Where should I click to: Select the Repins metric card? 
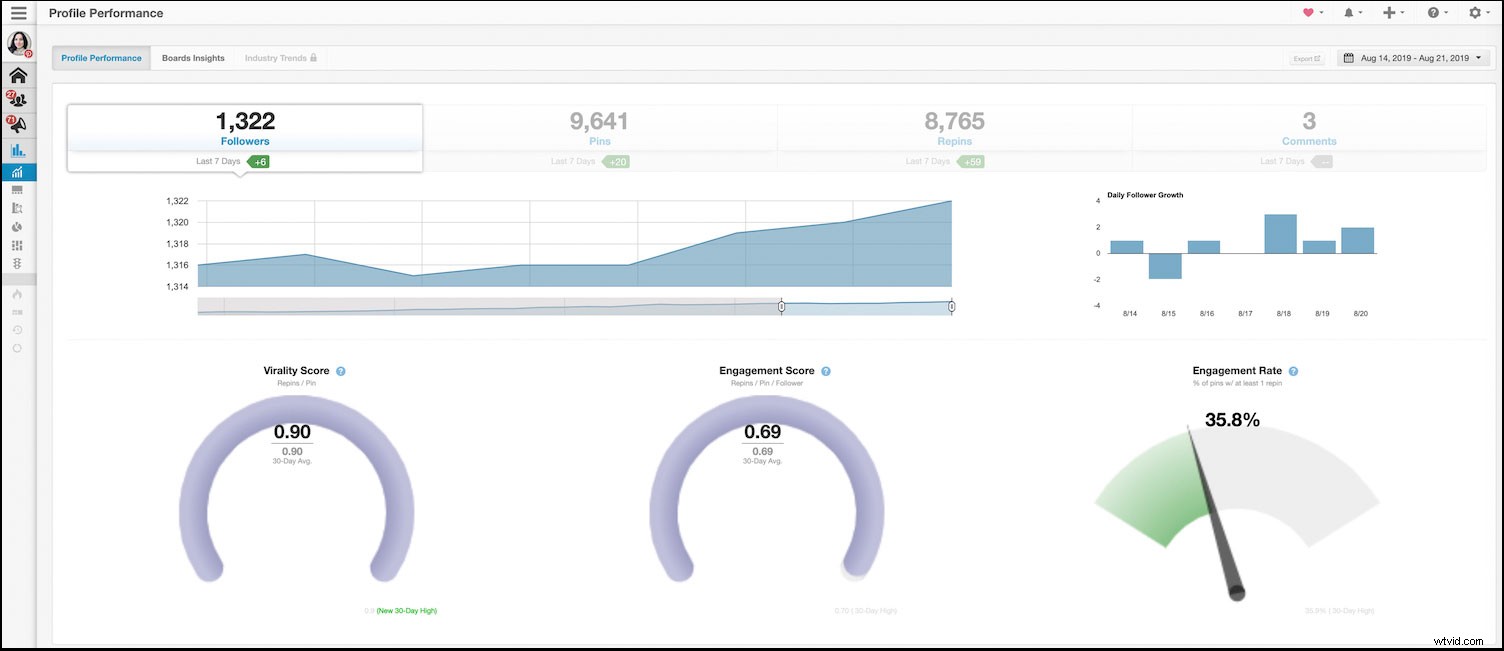[954, 130]
